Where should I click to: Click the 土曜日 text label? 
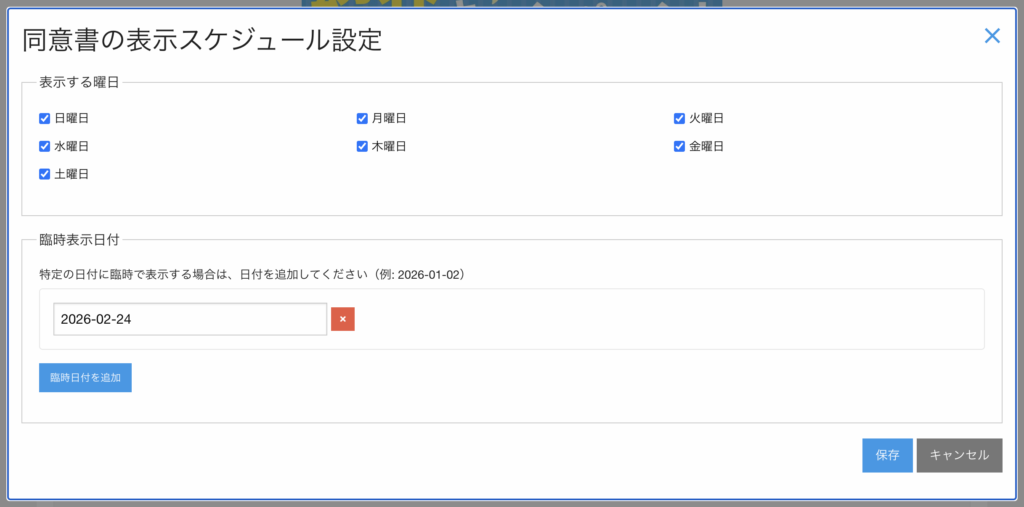pos(72,174)
